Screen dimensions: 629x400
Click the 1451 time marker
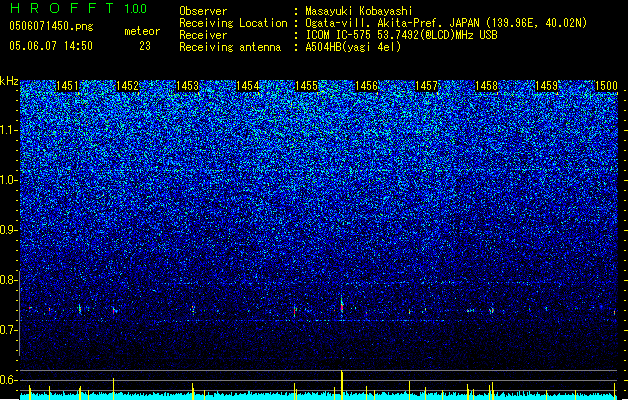[67, 86]
